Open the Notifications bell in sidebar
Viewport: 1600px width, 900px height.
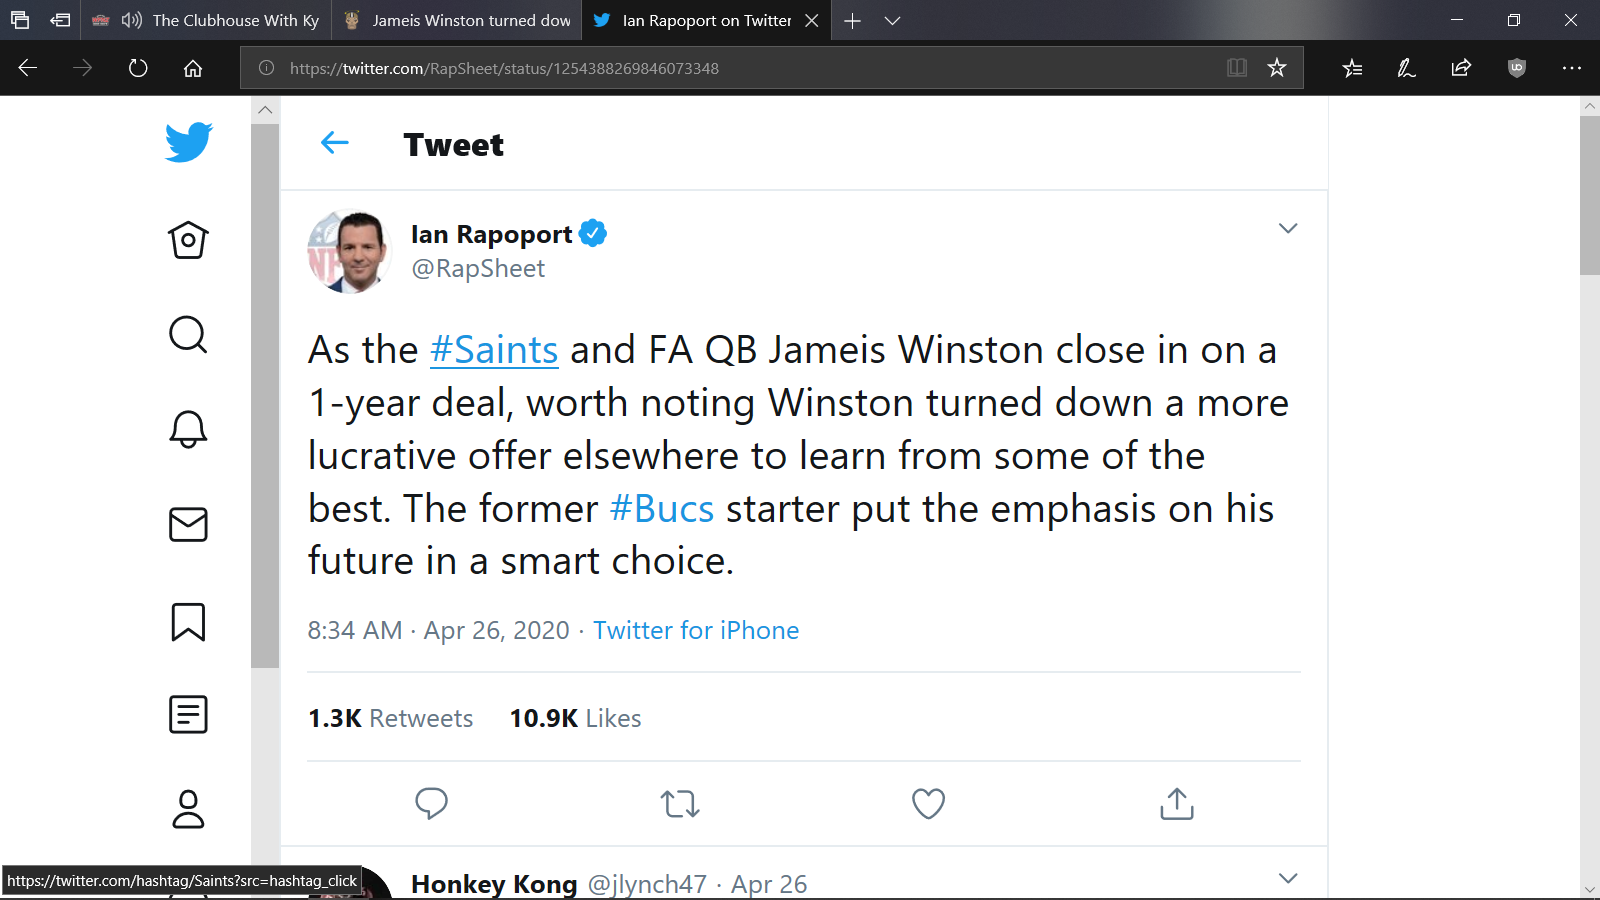pos(188,429)
